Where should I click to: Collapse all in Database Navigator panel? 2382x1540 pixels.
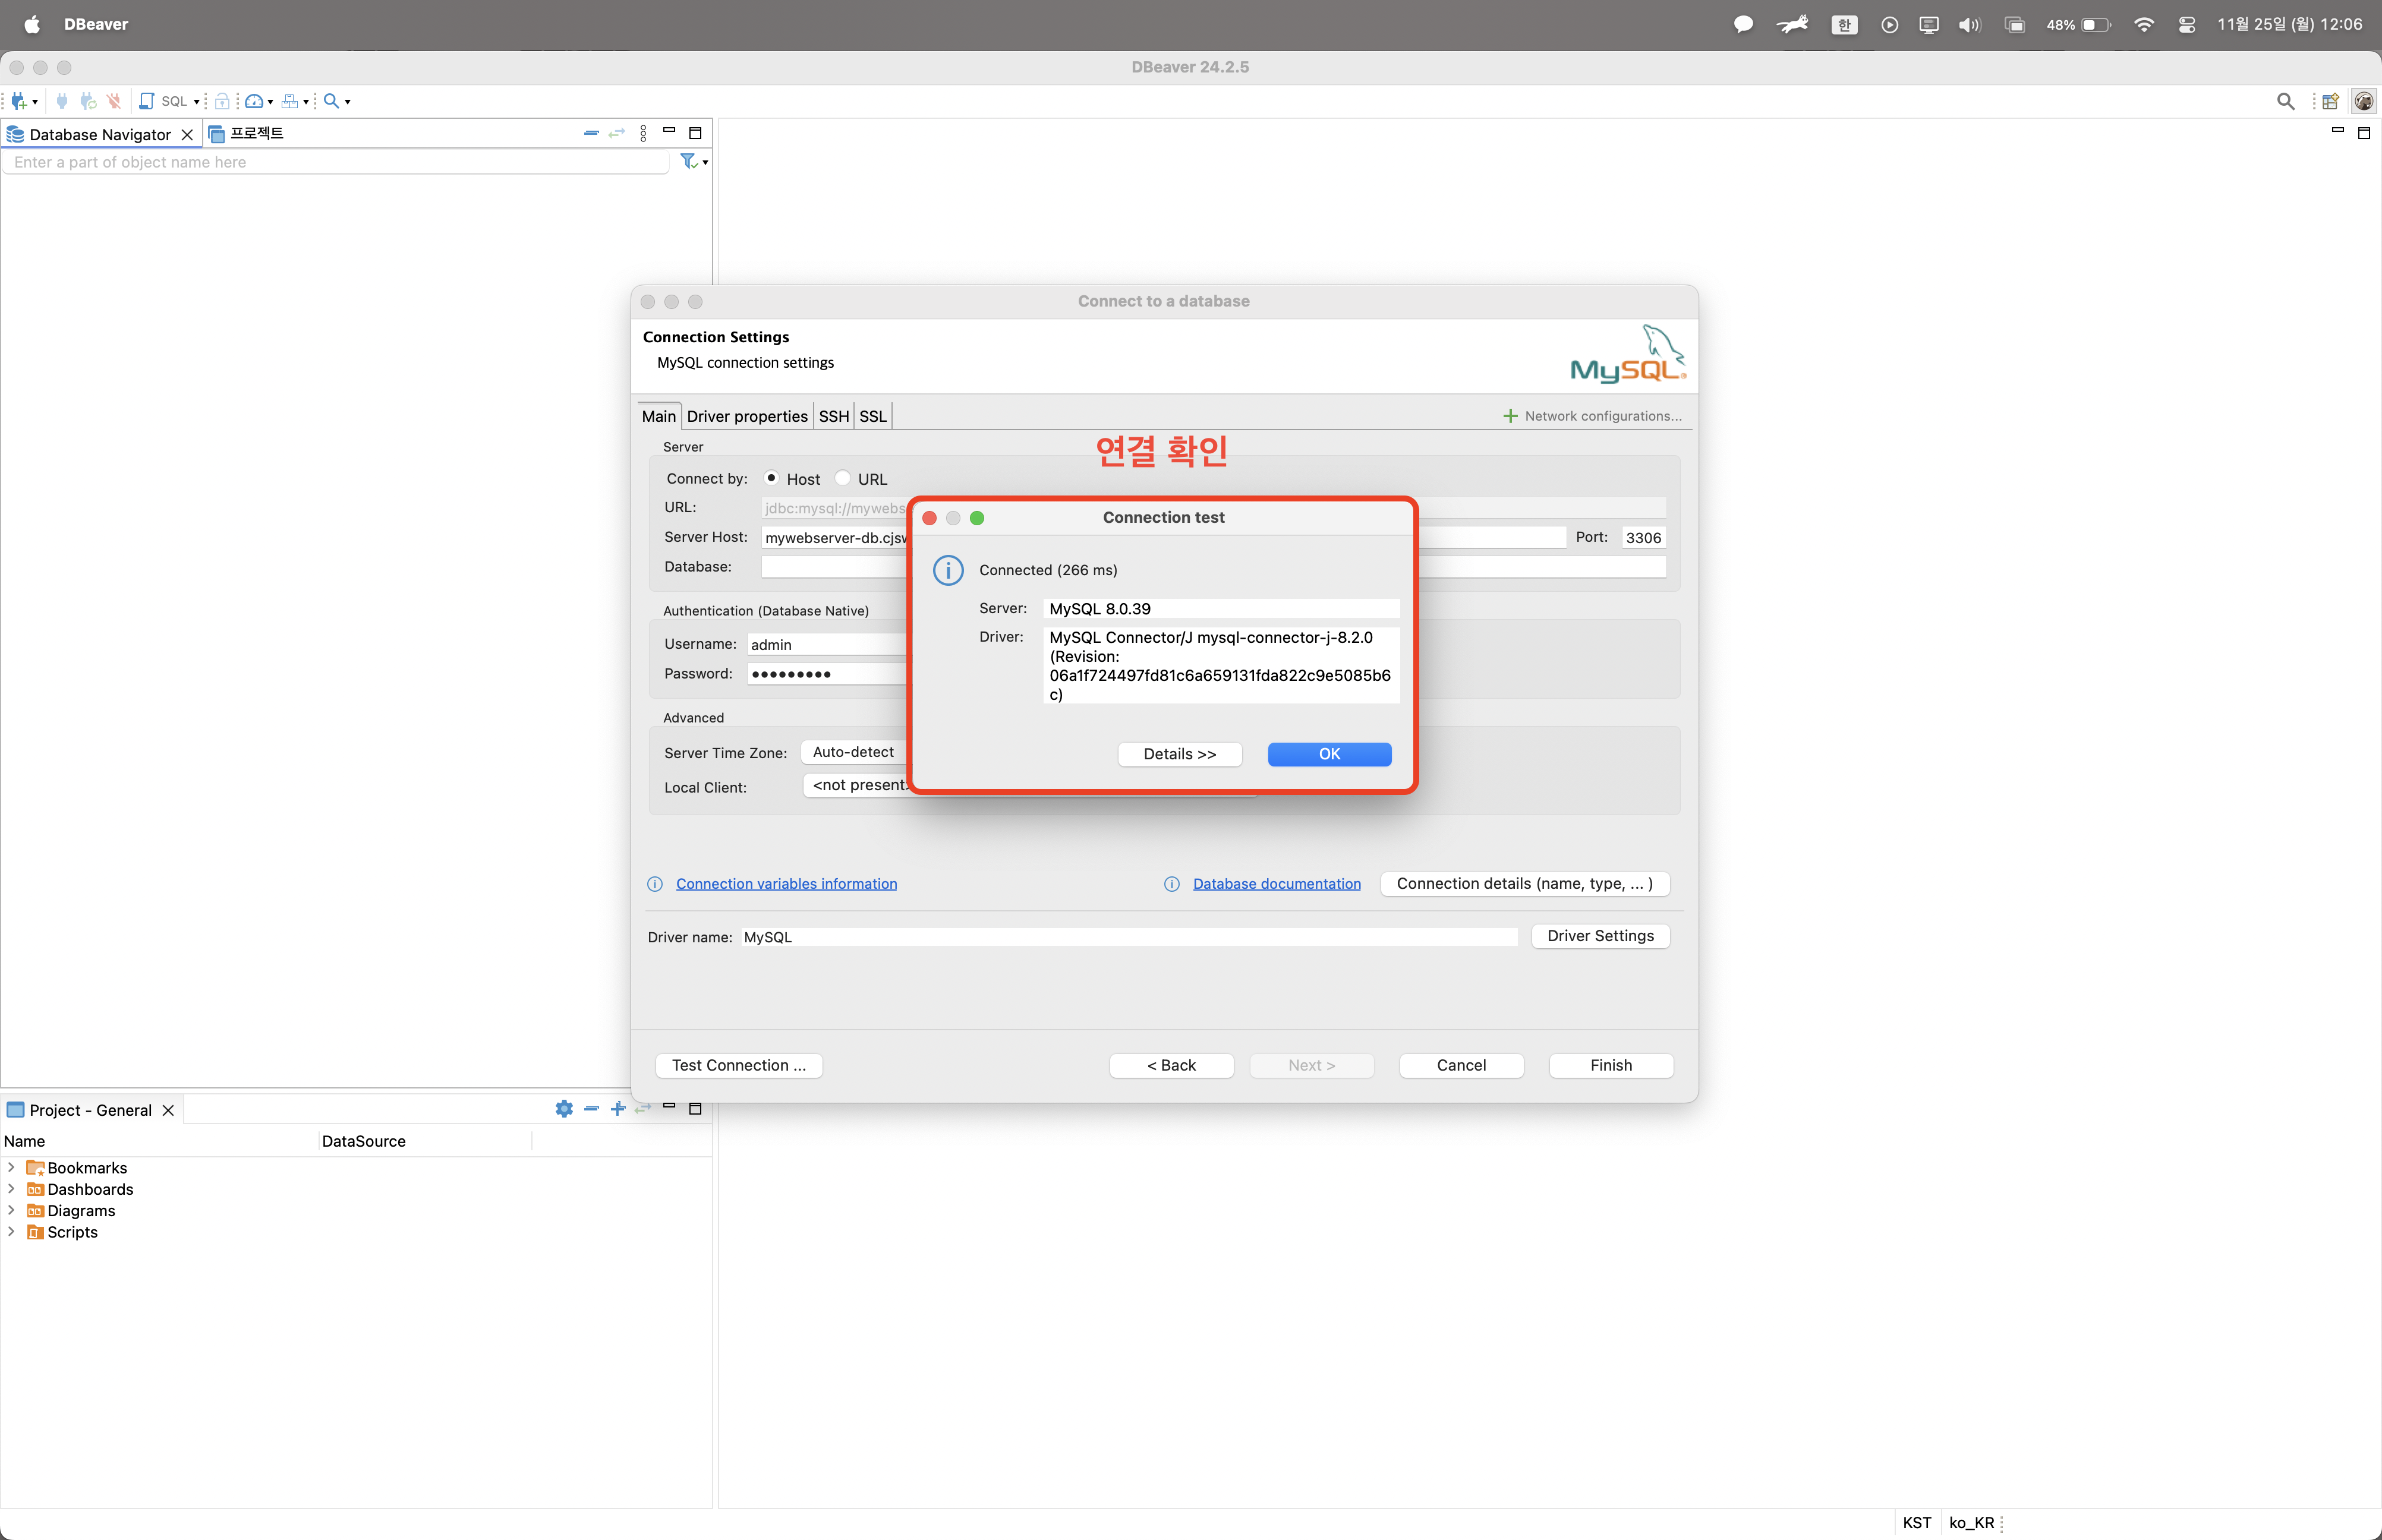(x=591, y=133)
